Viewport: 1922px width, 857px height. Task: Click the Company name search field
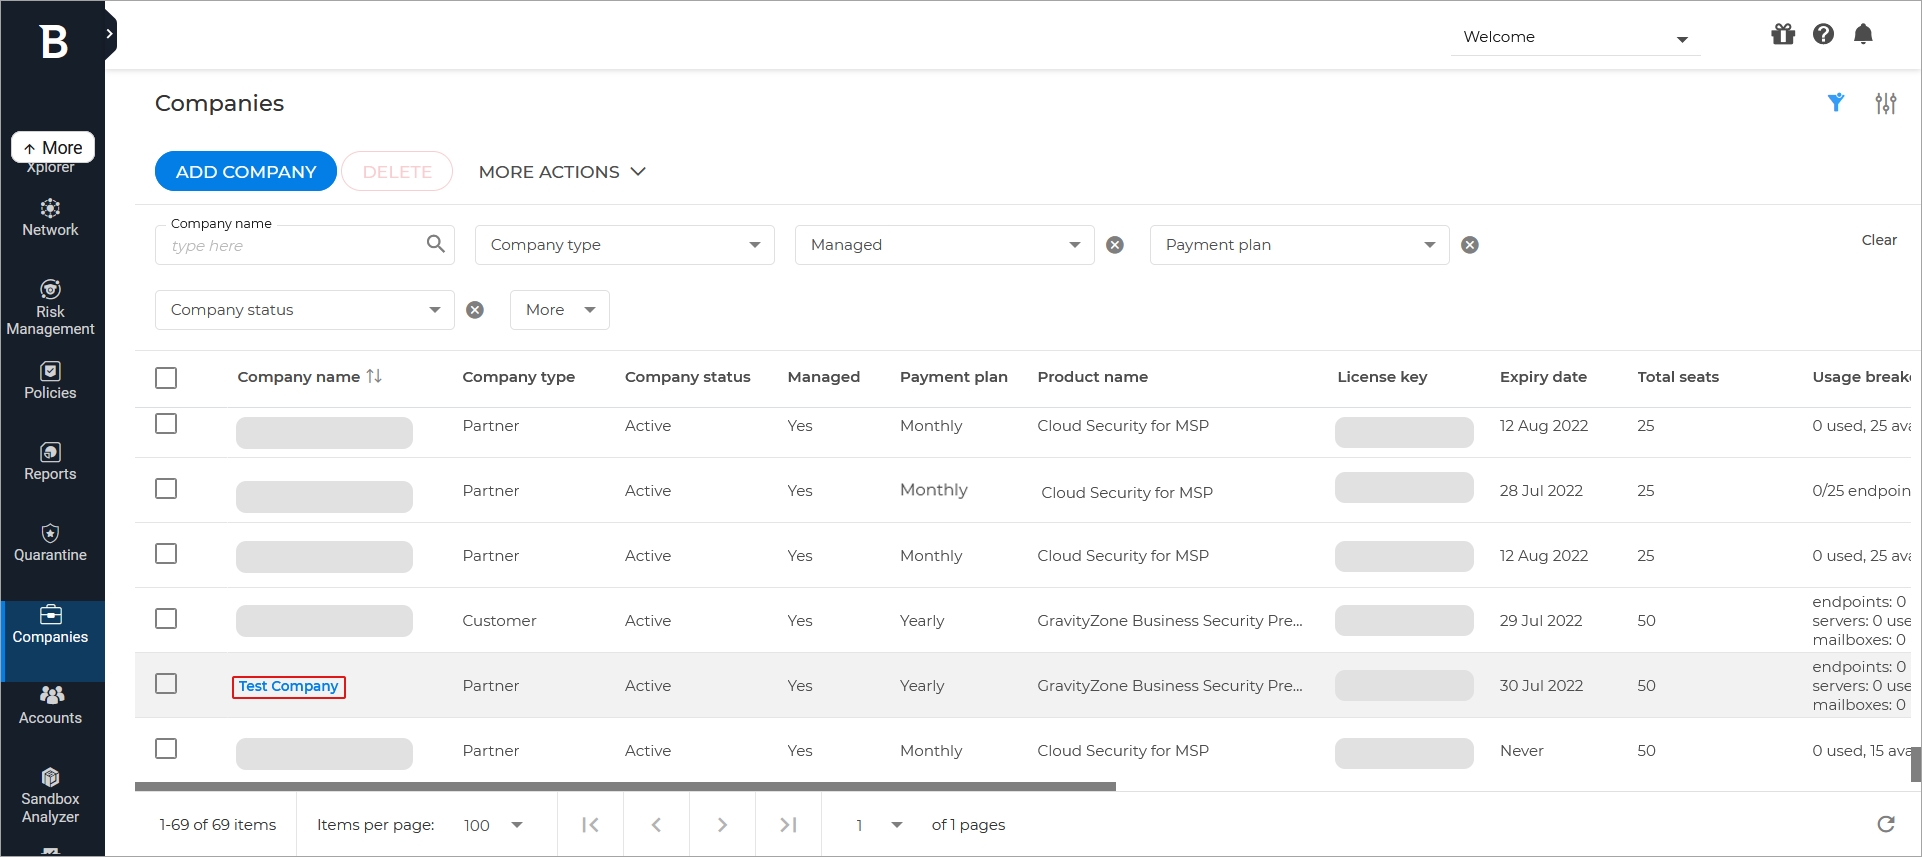pyautogui.click(x=295, y=246)
